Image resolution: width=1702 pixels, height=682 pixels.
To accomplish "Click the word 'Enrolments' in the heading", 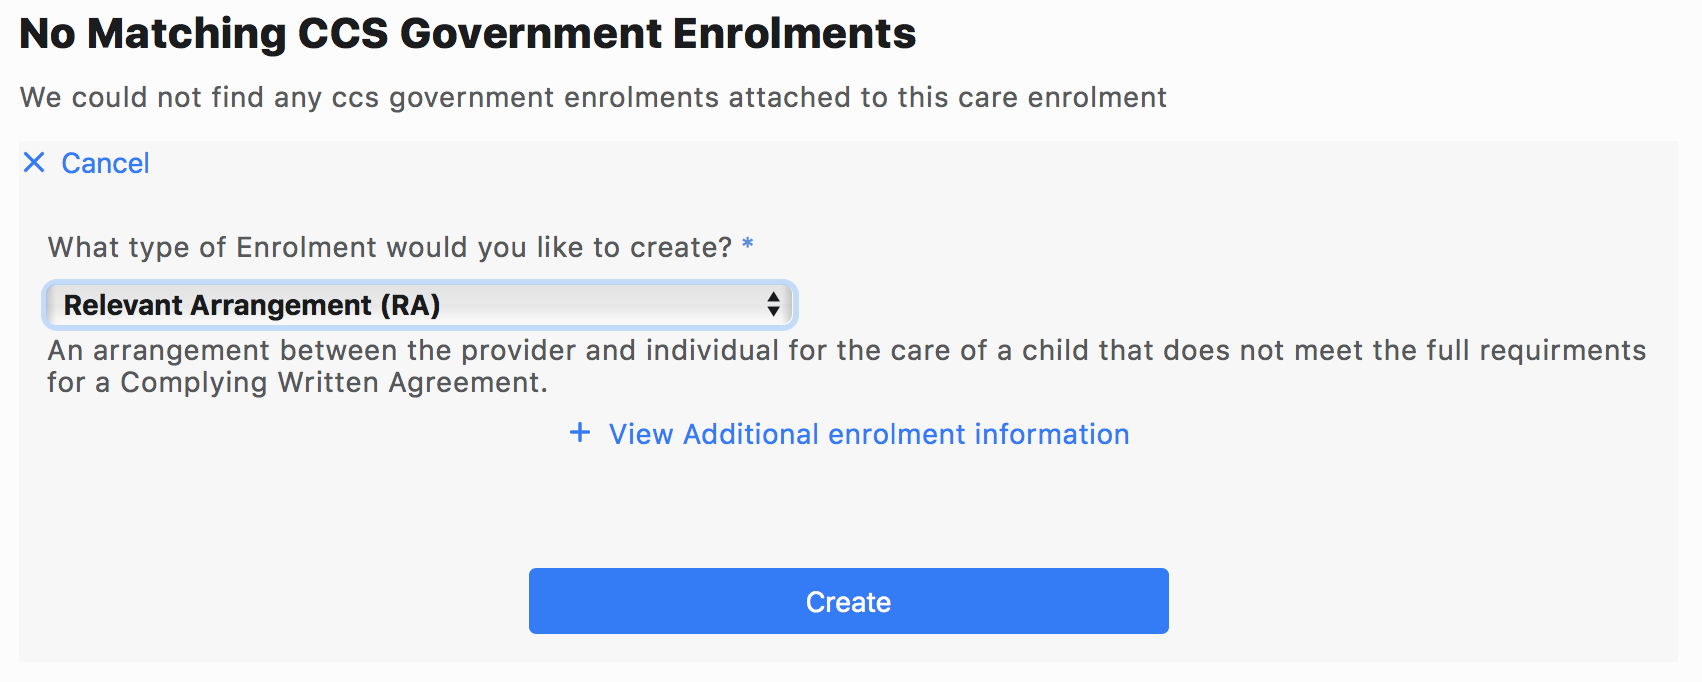I will 794,34.
